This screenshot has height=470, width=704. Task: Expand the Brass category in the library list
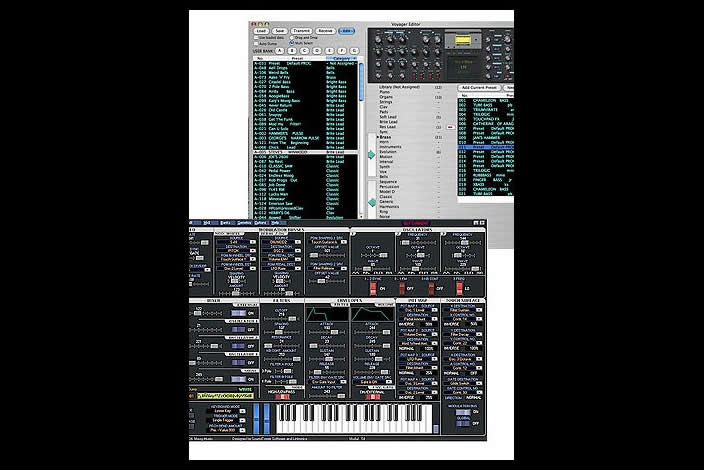(378, 137)
